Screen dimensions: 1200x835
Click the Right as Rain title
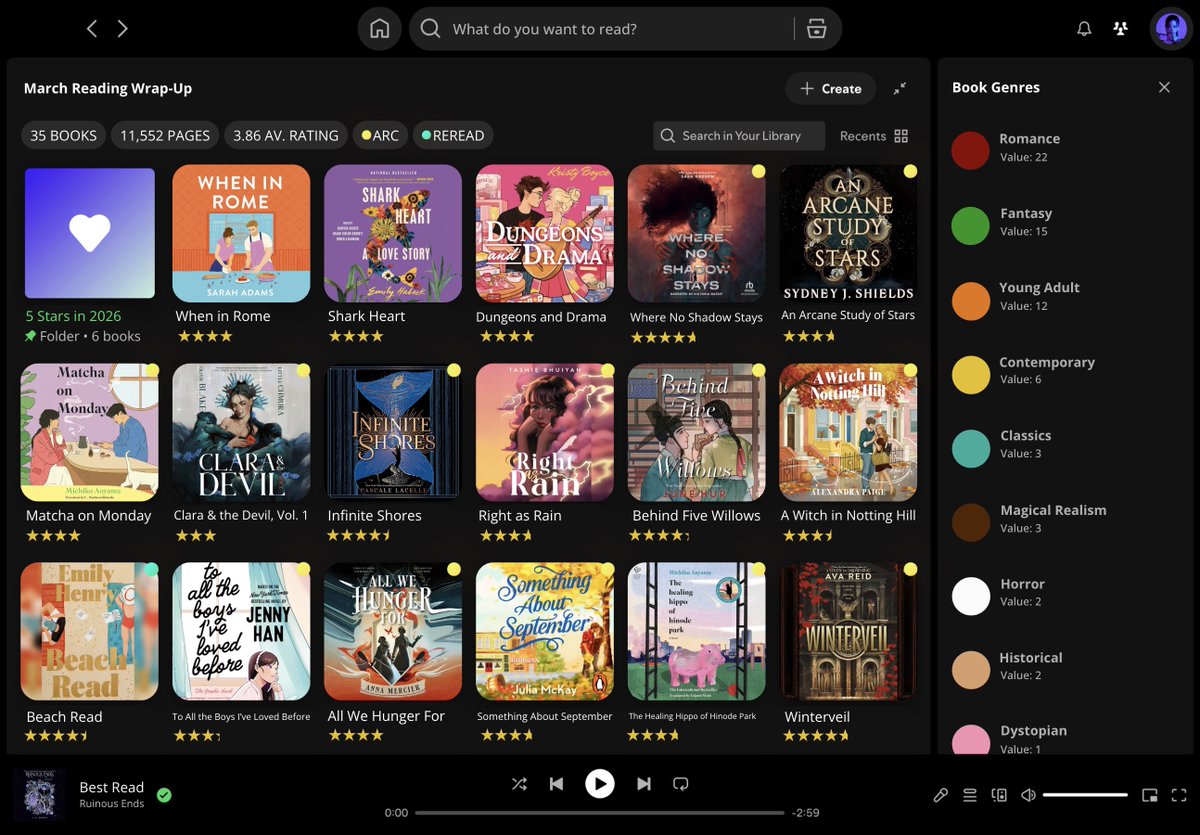point(520,516)
